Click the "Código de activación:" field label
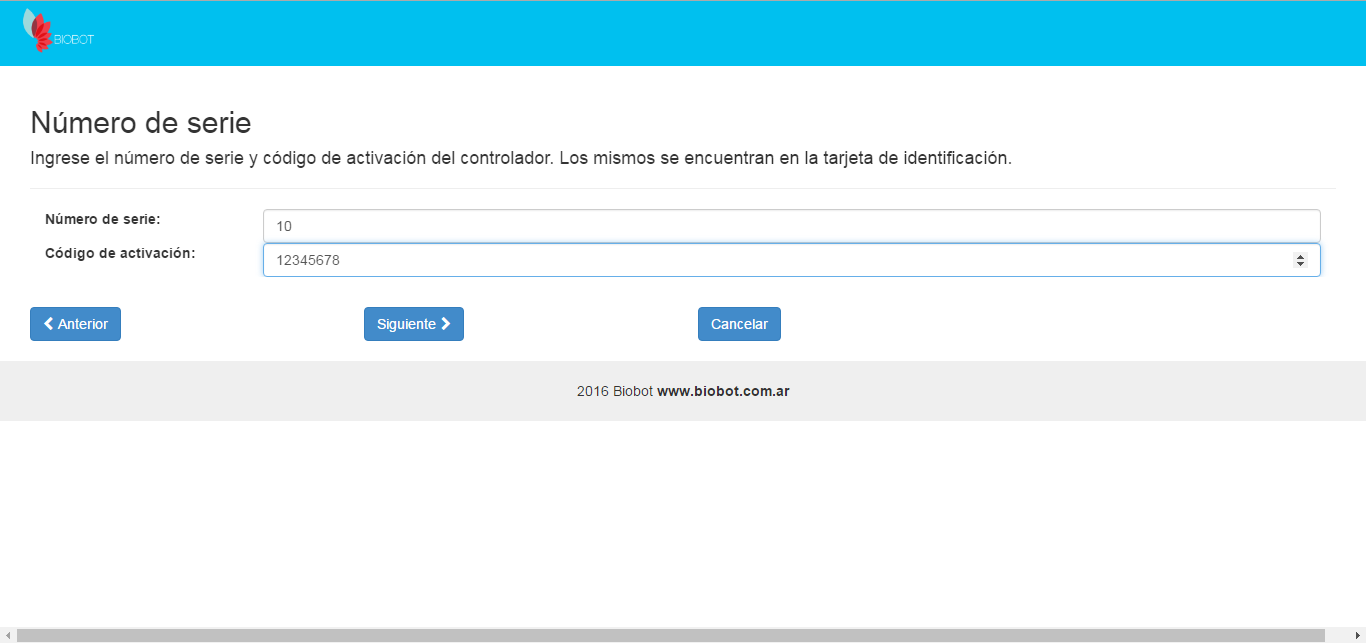The image size is (1366, 643). [x=120, y=253]
